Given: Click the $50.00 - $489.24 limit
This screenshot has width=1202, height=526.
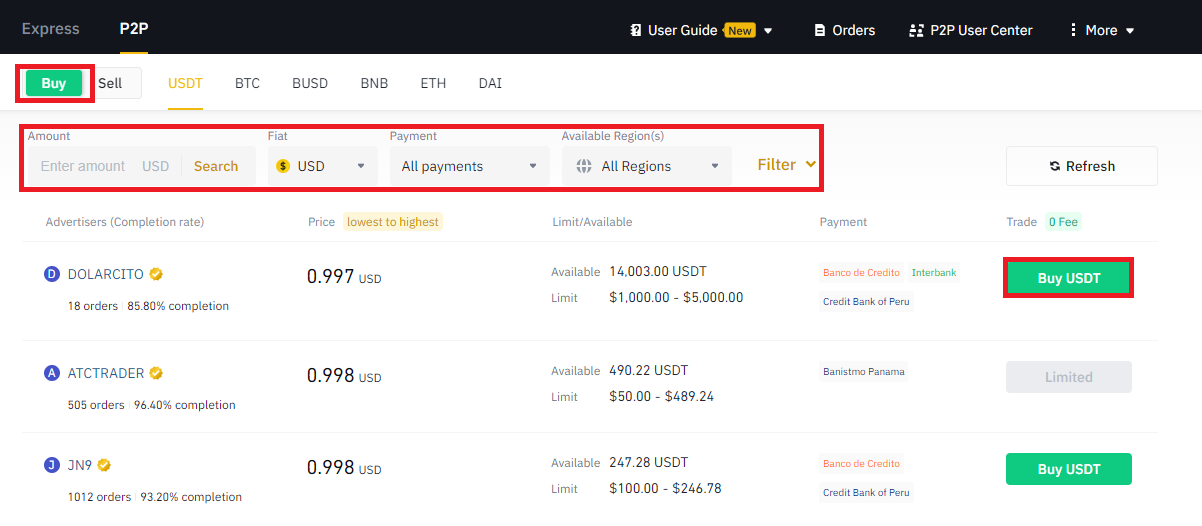Looking at the screenshot, I should pyautogui.click(x=661, y=396).
